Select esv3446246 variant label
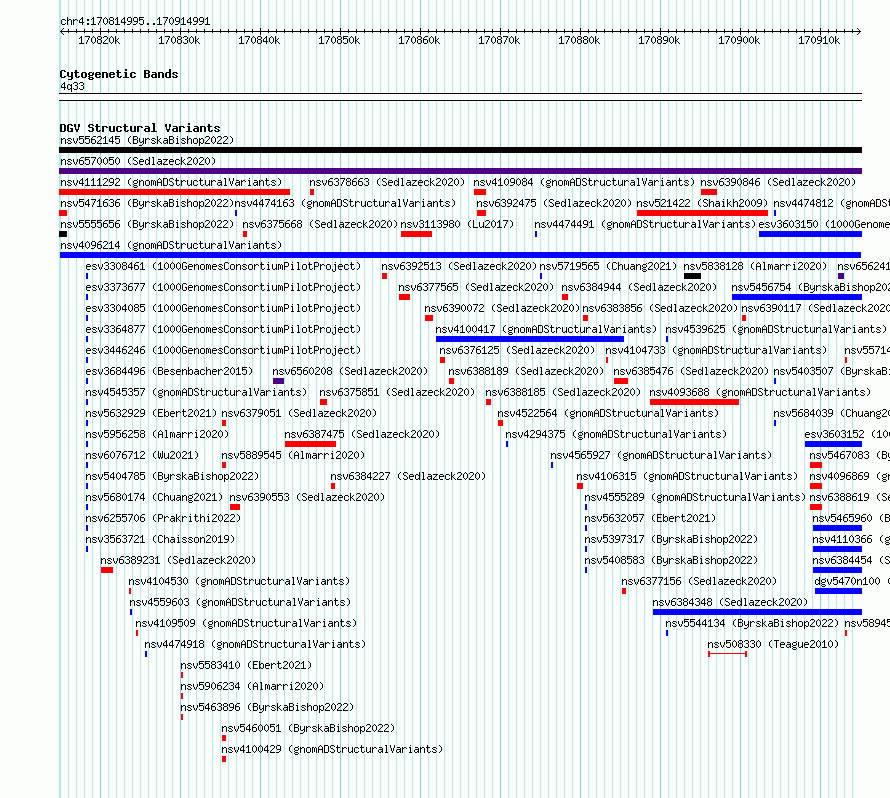This screenshot has height=798, width=890. pyautogui.click(x=223, y=350)
